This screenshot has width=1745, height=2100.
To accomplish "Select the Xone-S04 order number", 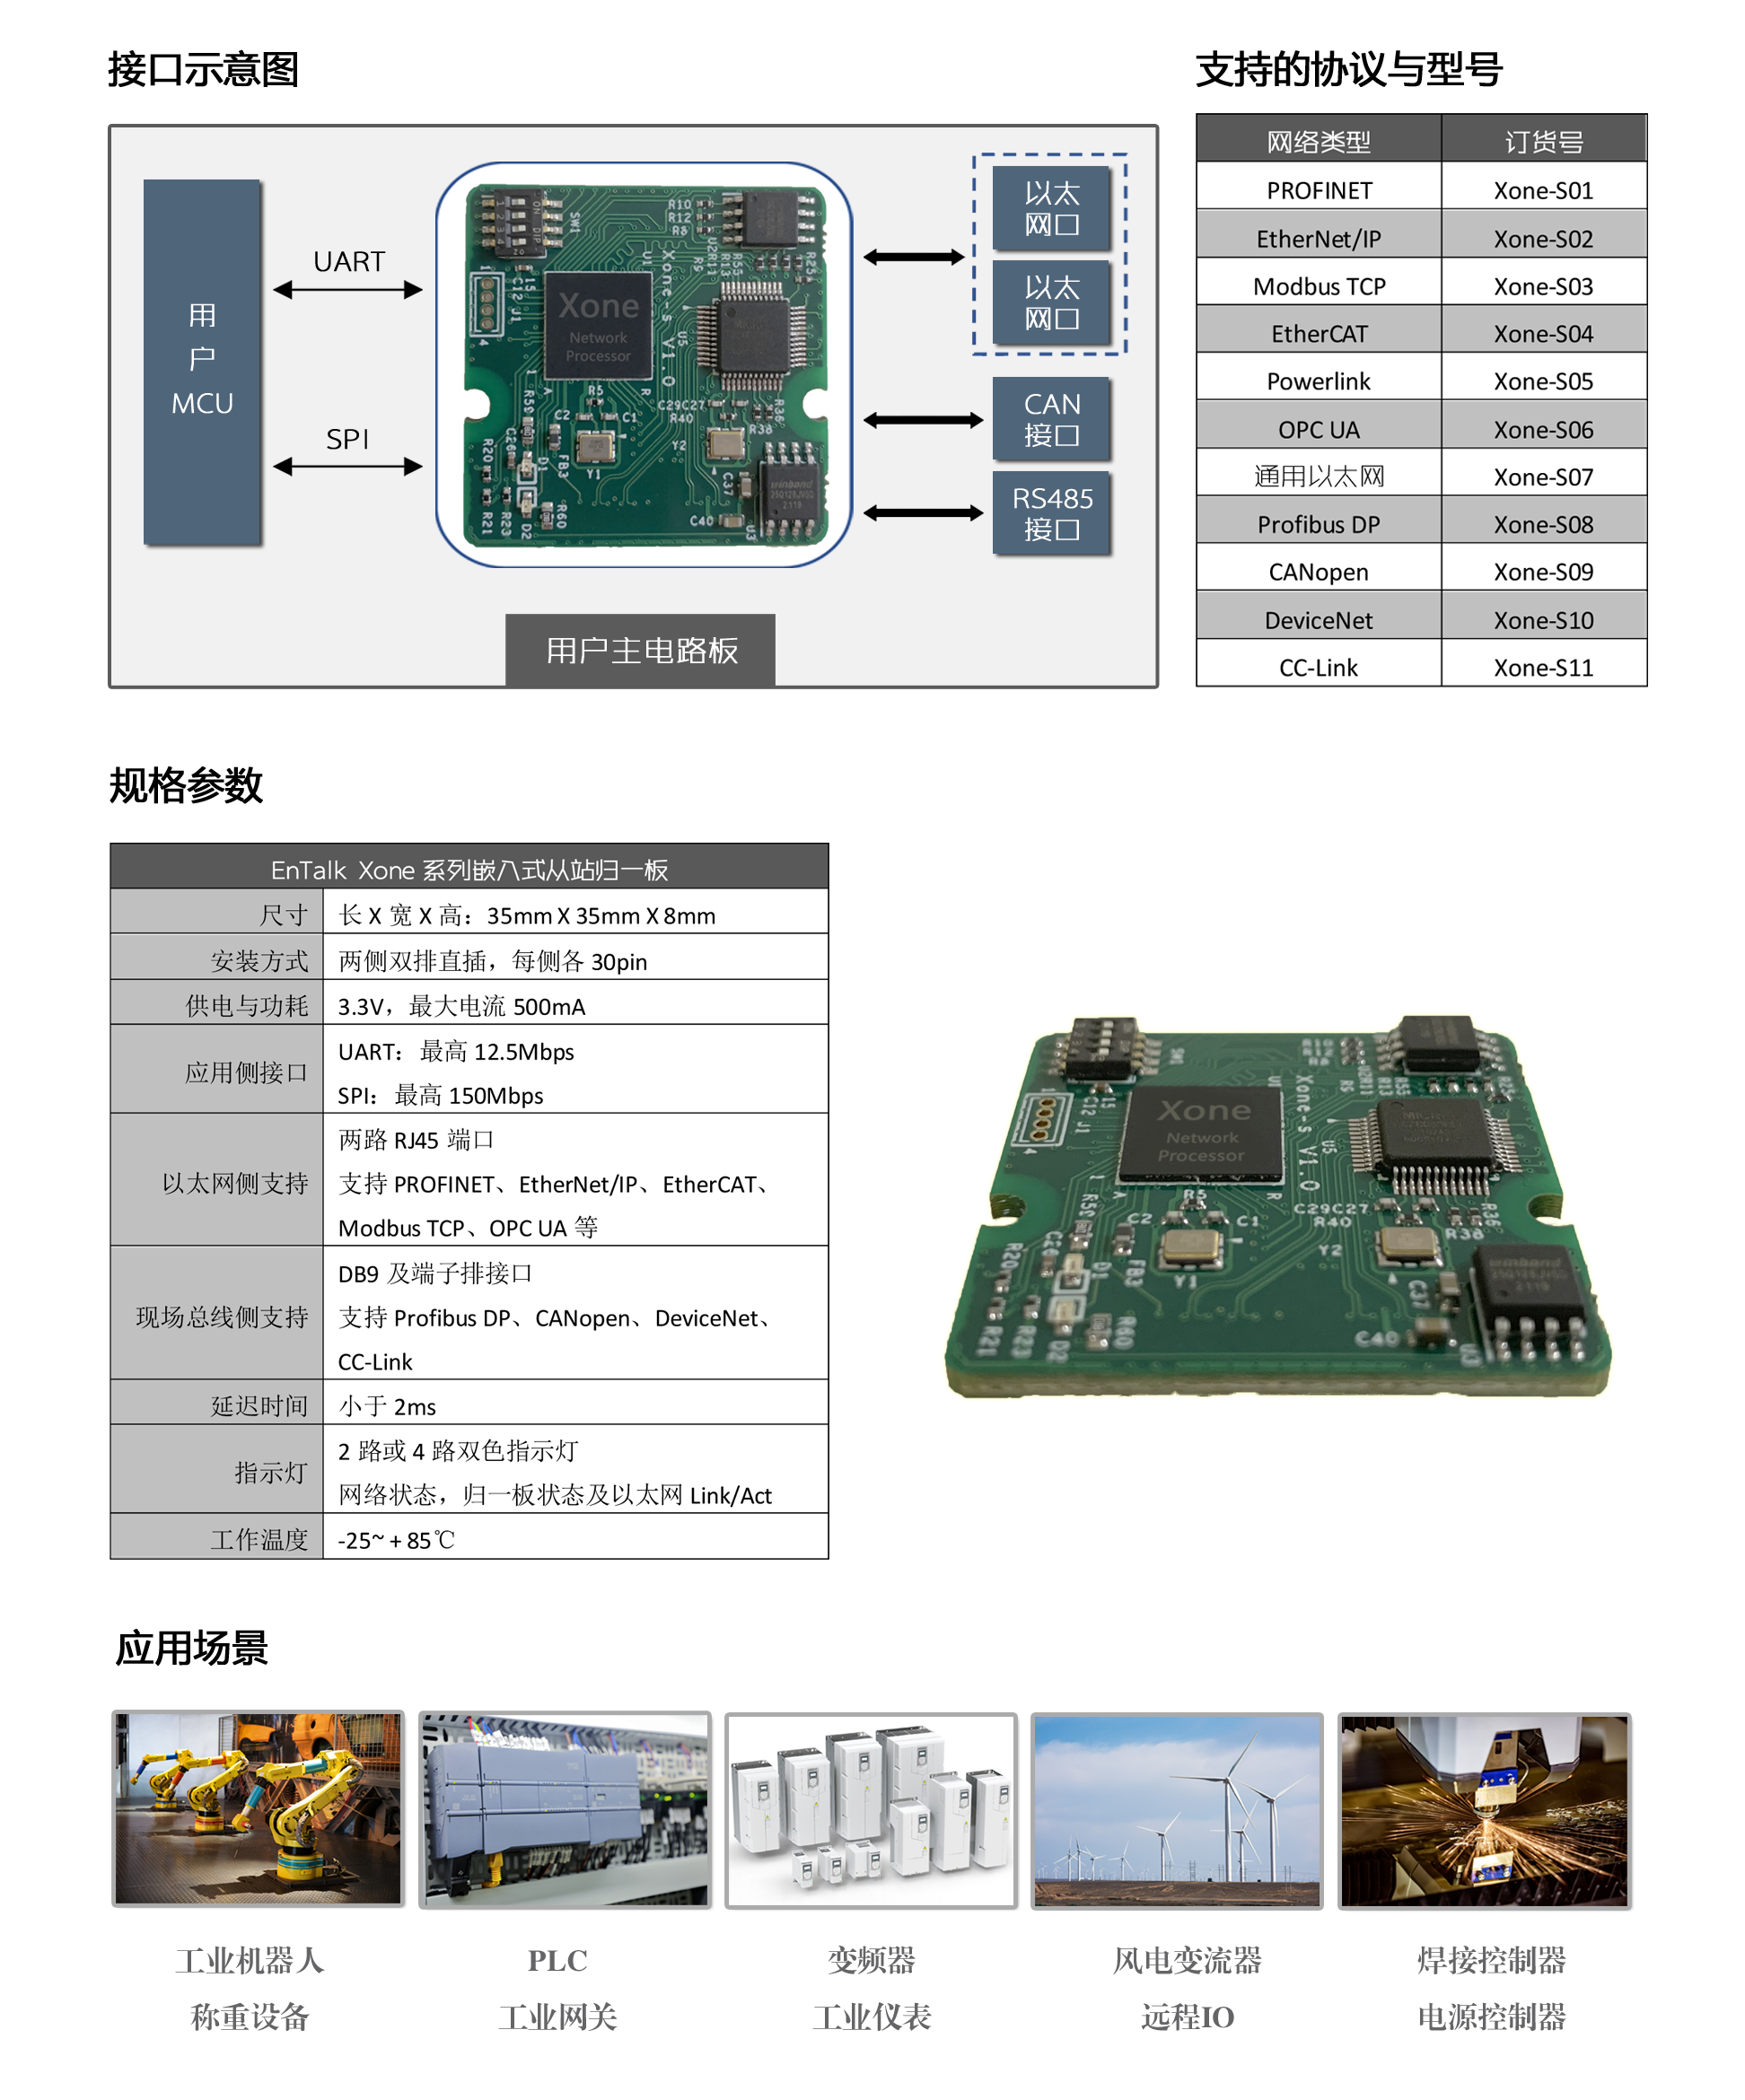I will (1542, 333).
